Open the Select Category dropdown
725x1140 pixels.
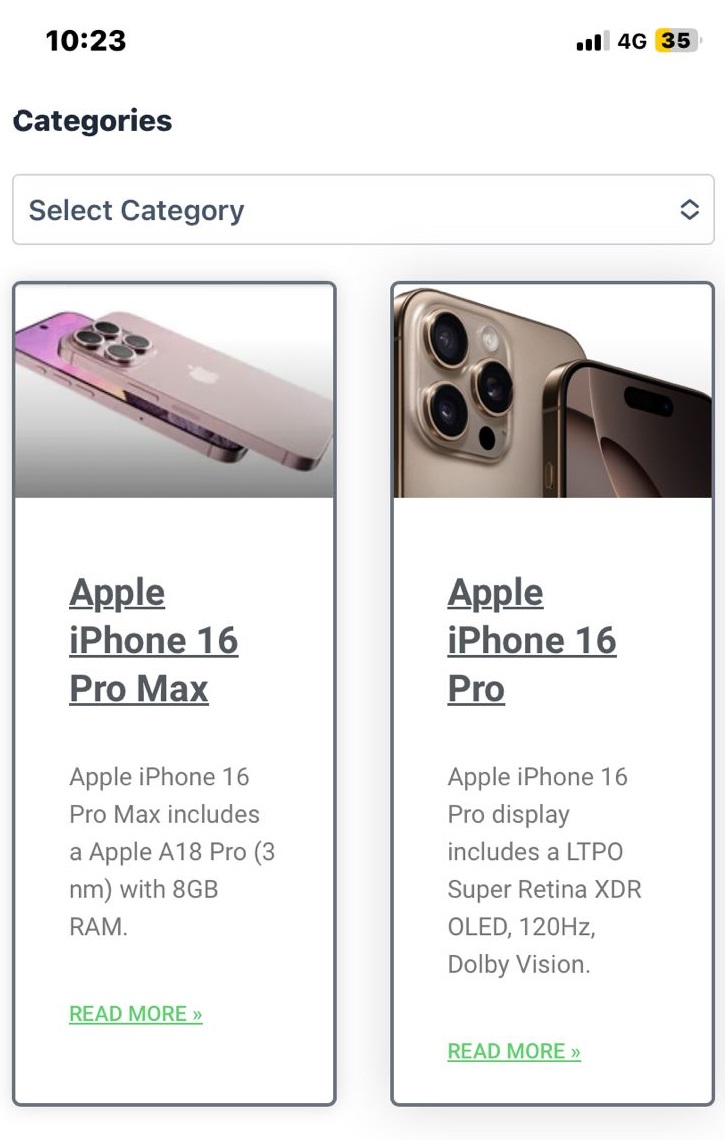pos(363,210)
